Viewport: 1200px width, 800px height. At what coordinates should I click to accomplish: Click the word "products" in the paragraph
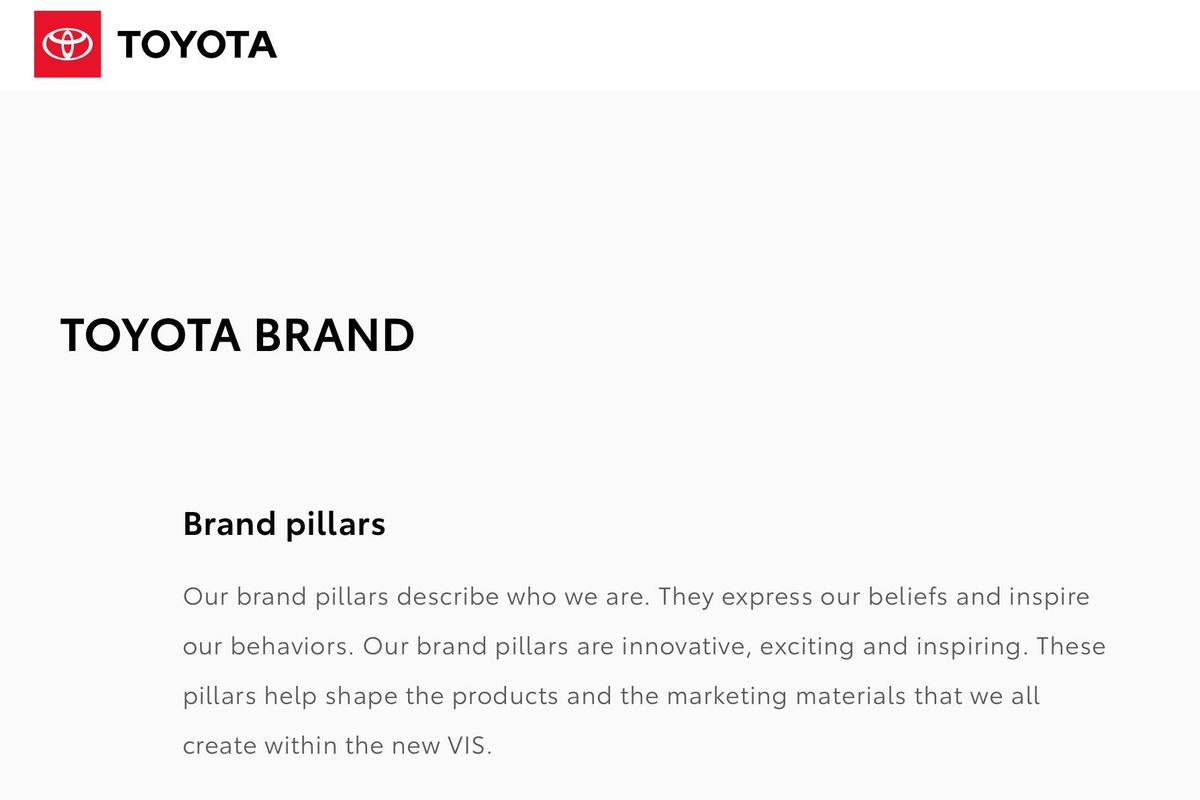click(505, 696)
